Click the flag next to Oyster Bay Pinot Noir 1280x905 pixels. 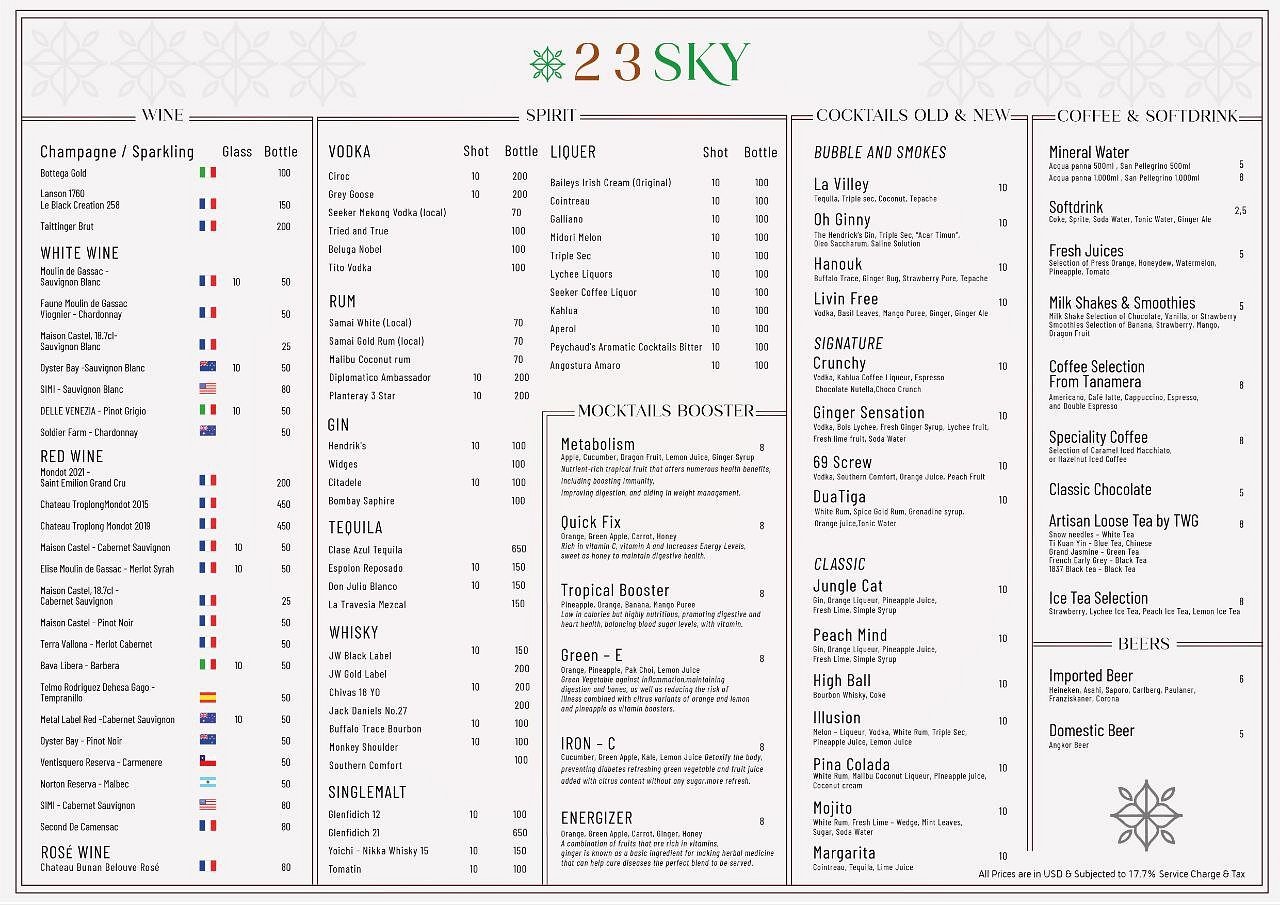(207, 740)
